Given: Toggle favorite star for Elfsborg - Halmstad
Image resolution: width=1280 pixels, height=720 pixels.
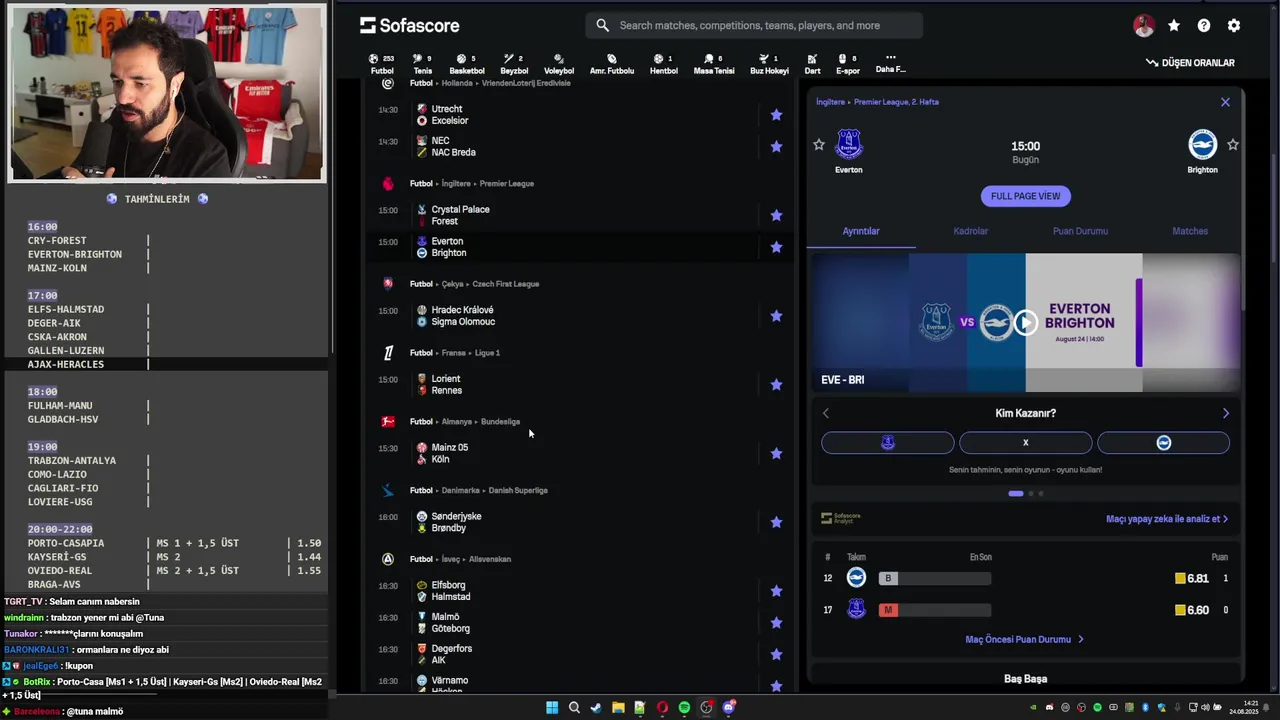Looking at the screenshot, I should 776,591.
